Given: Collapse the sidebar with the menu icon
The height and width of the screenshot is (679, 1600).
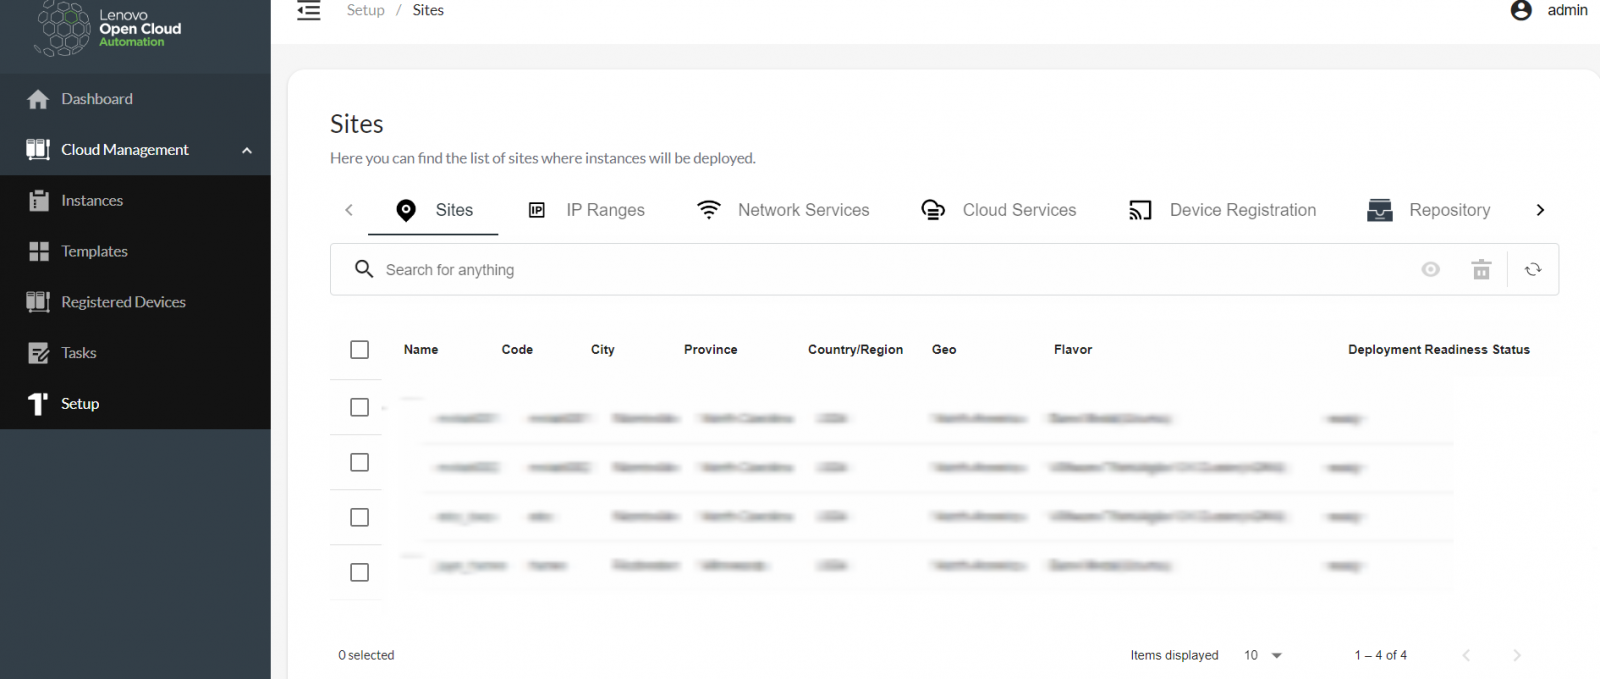Looking at the screenshot, I should [309, 11].
